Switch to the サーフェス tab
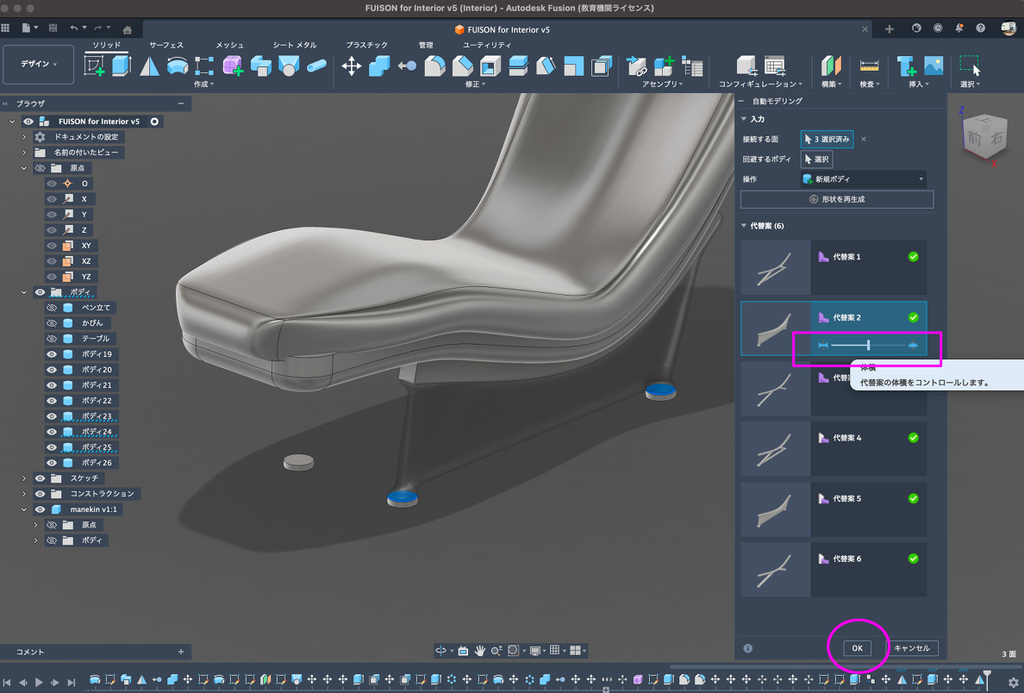The image size is (1024, 693). pyautogui.click(x=166, y=45)
